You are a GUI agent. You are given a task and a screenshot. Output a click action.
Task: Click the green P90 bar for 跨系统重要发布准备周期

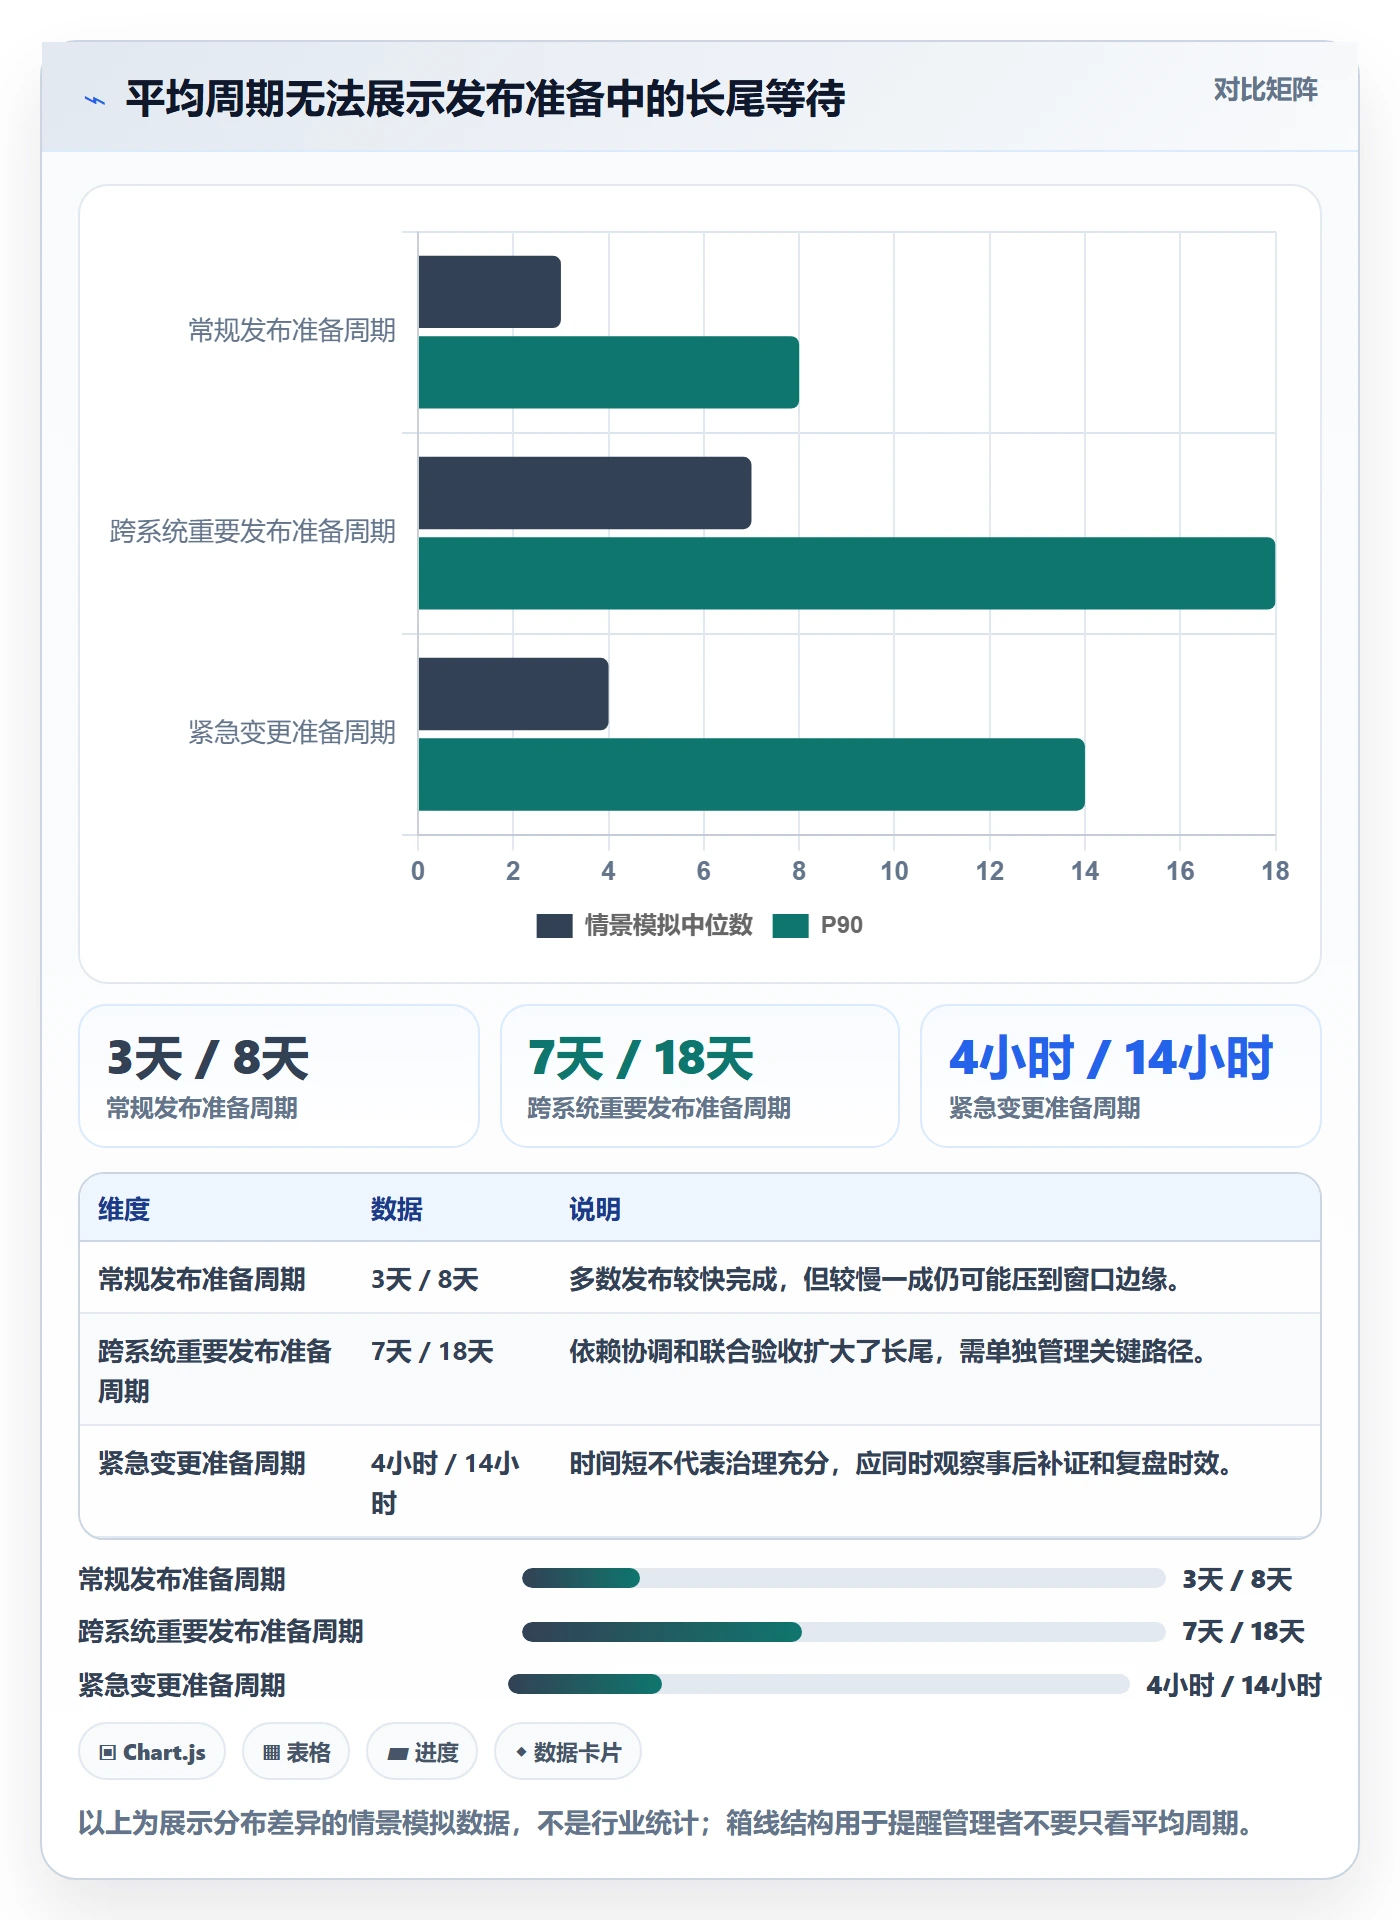click(846, 573)
